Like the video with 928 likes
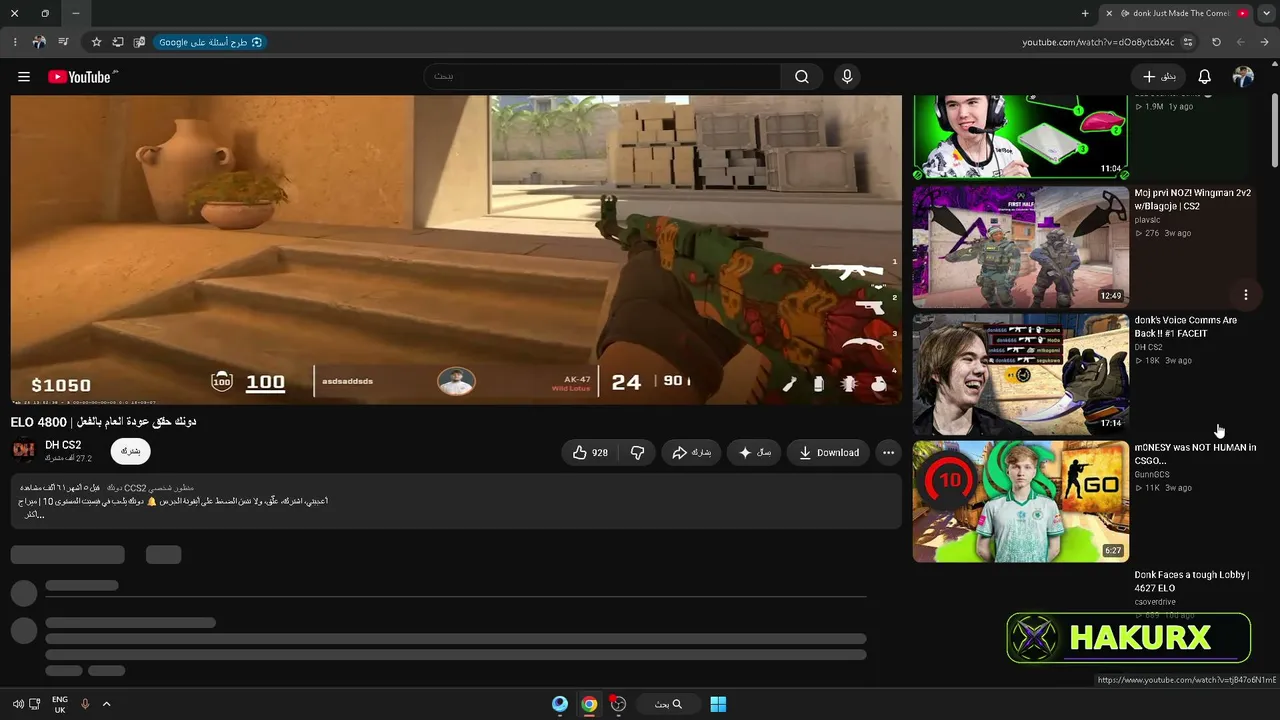 coord(590,453)
